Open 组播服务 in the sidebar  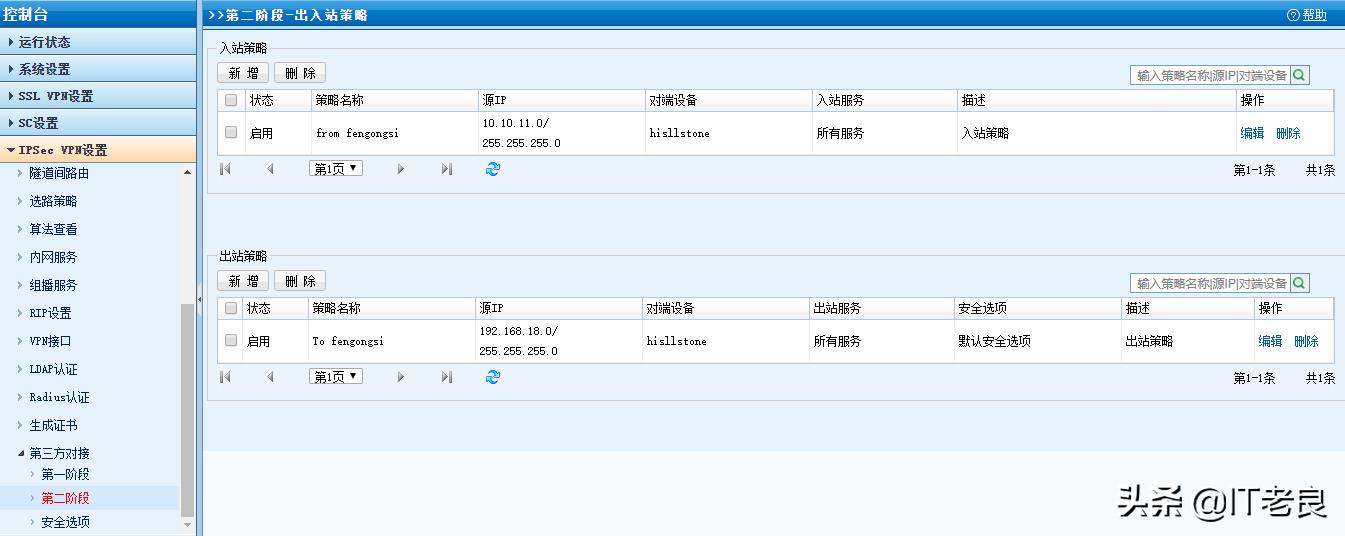53,285
